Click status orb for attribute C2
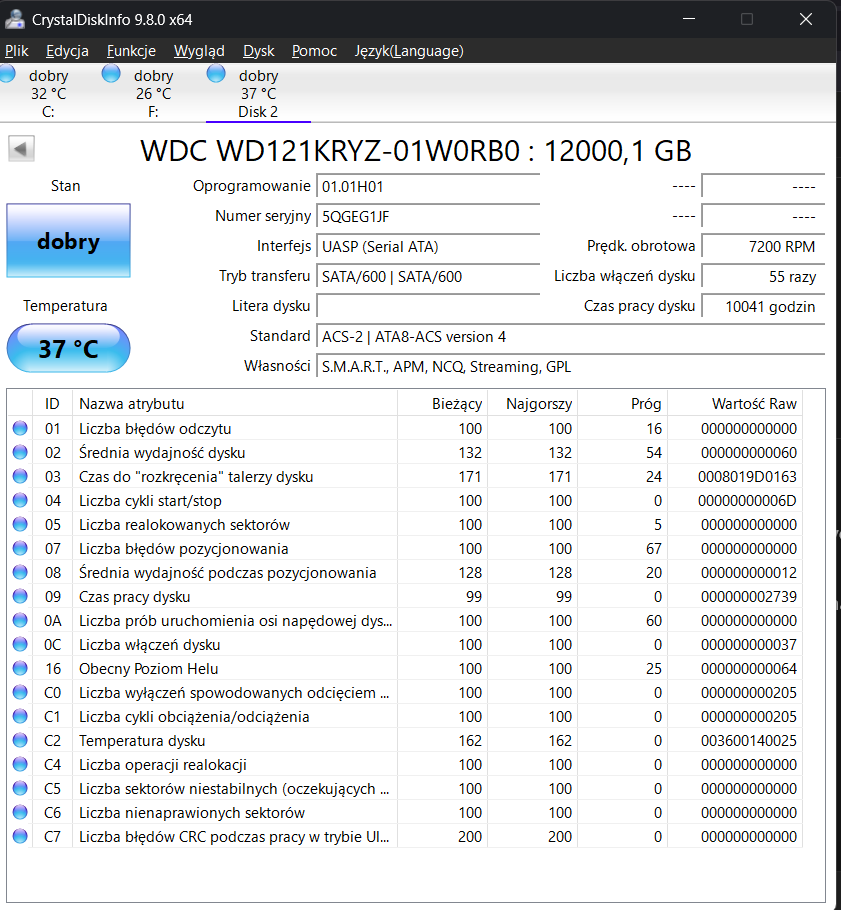This screenshot has width=841, height=910. [x=20, y=741]
